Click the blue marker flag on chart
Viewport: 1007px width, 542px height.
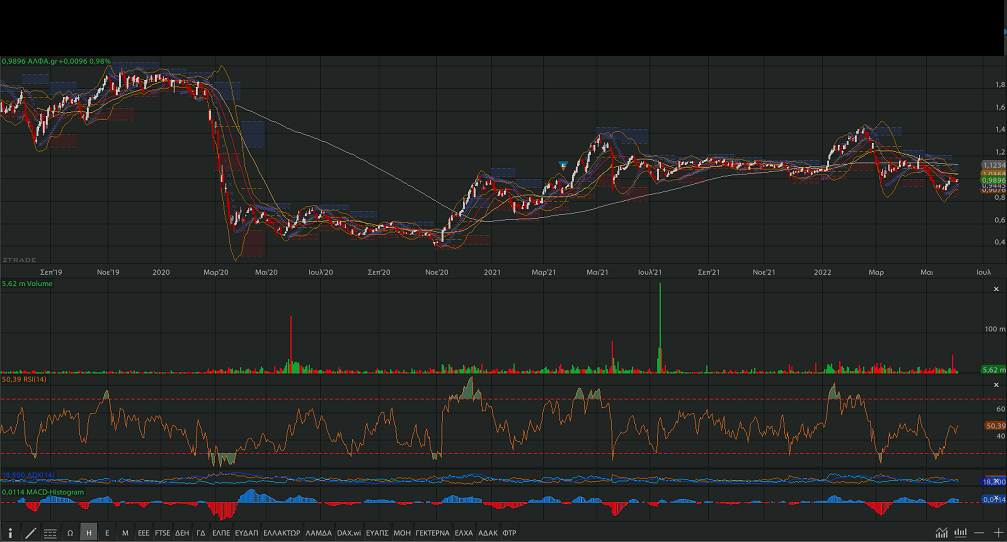click(x=564, y=164)
